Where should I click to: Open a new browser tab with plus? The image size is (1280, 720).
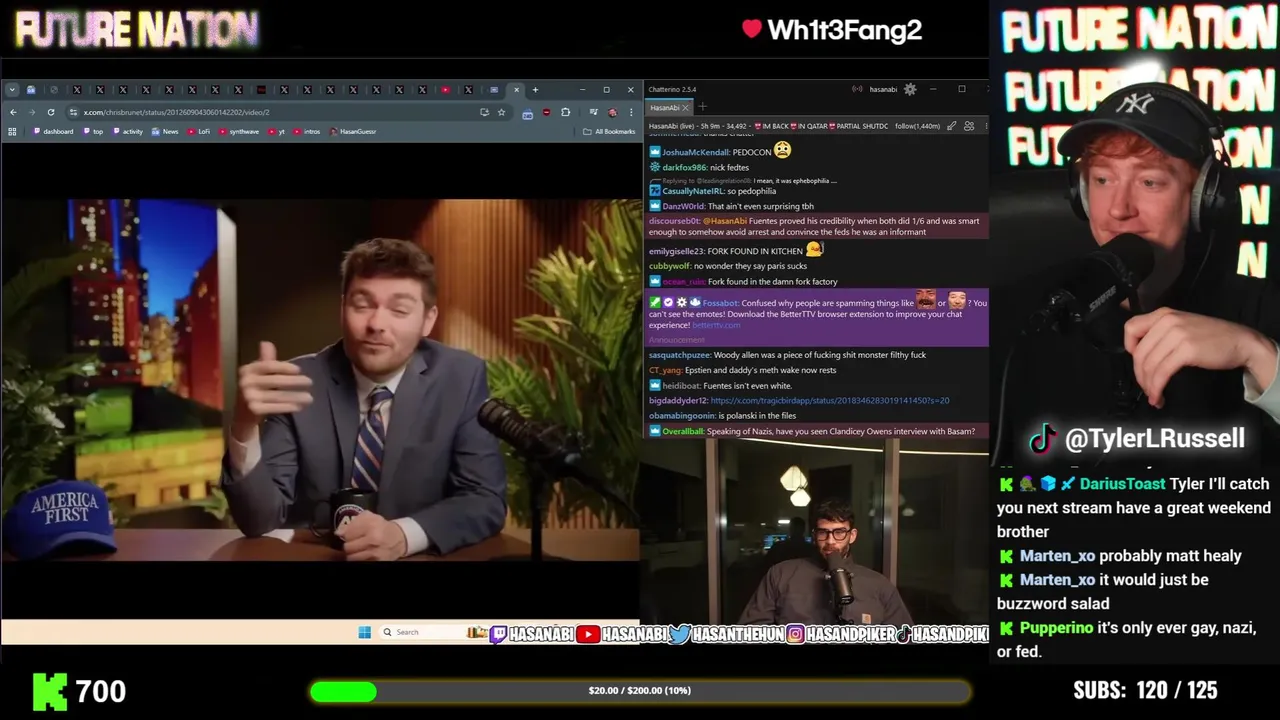(535, 90)
